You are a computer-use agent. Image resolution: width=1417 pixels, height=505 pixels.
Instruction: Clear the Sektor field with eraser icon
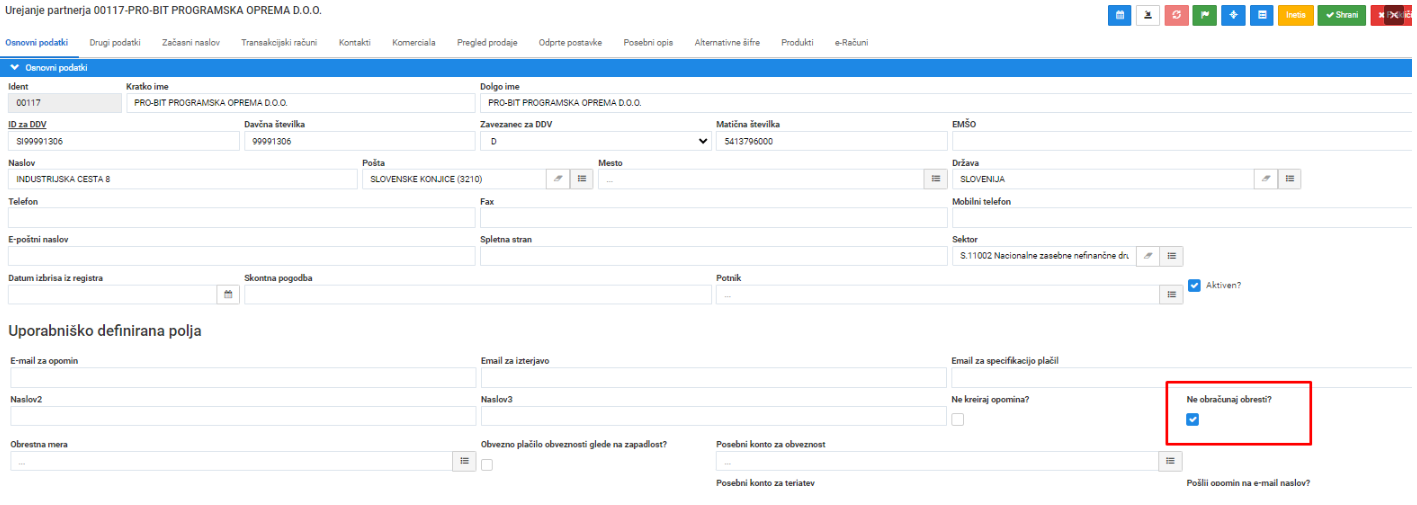point(1148,256)
